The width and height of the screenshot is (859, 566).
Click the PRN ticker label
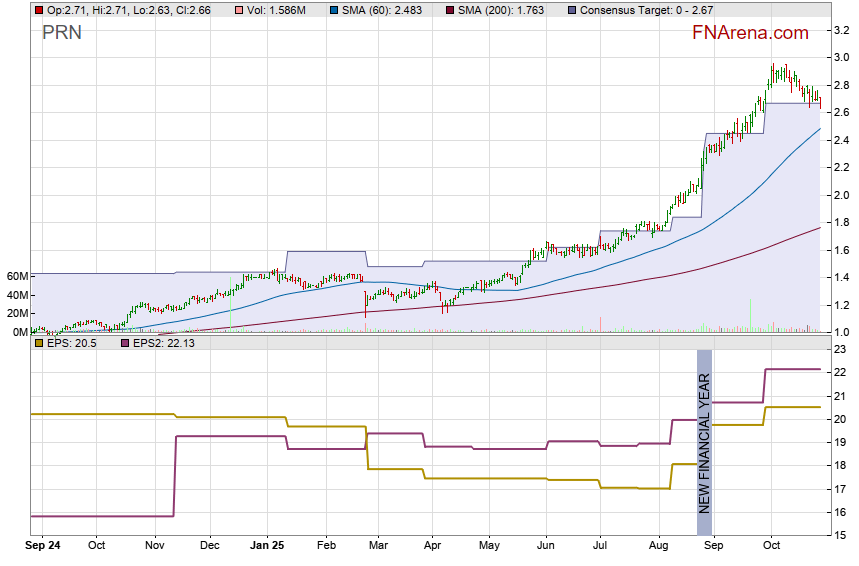62,33
